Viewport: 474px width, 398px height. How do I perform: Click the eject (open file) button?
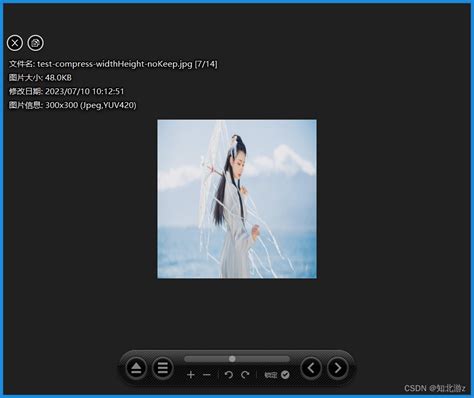coord(136,368)
